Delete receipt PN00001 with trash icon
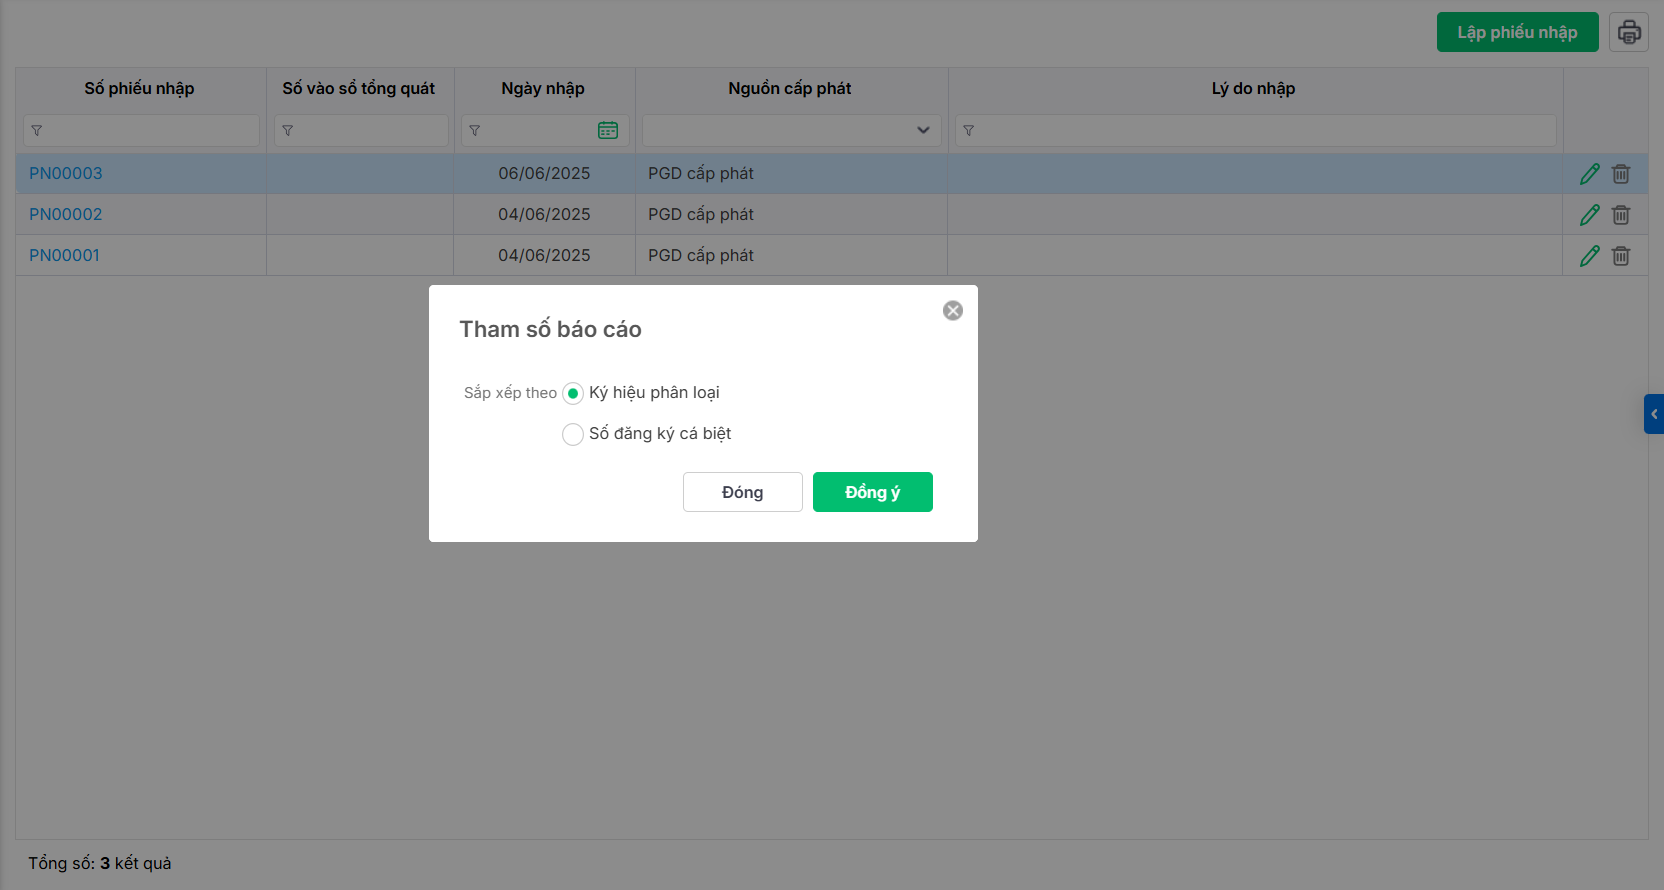 (x=1621, y=256)
